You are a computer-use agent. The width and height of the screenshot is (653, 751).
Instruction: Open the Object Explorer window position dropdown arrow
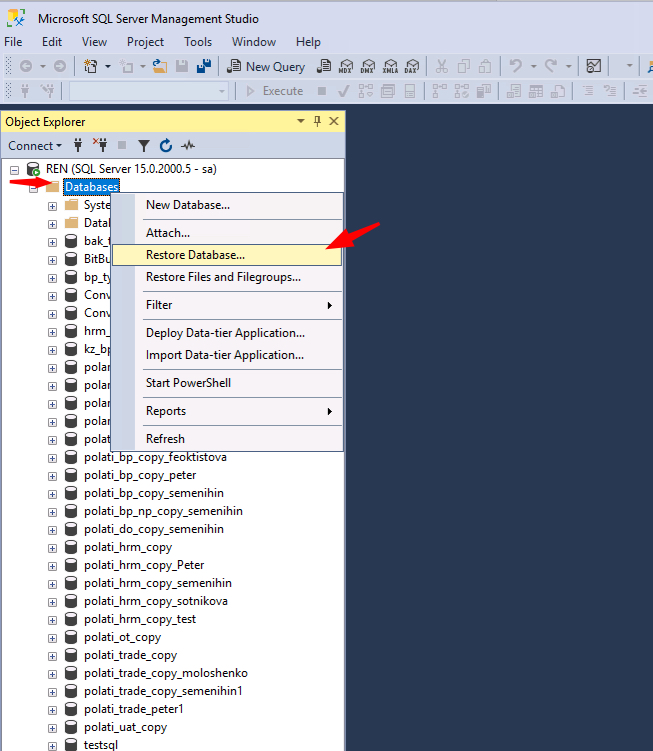tap(301, 121)
